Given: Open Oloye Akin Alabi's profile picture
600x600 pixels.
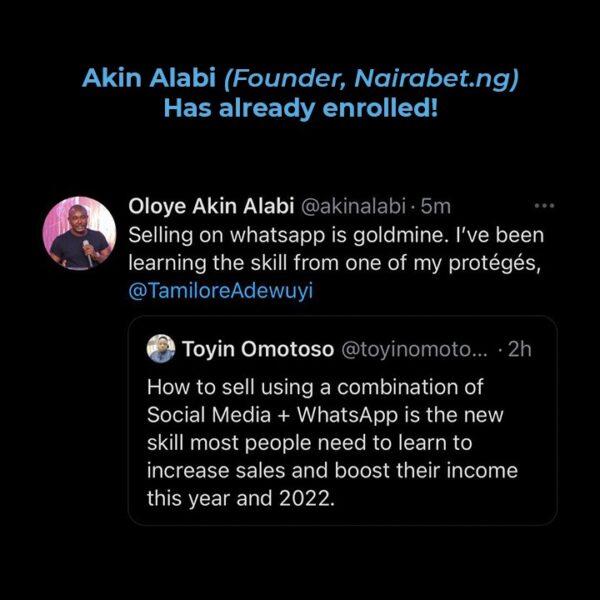Looking at the screenshot, I should click(x=79, y=233).
